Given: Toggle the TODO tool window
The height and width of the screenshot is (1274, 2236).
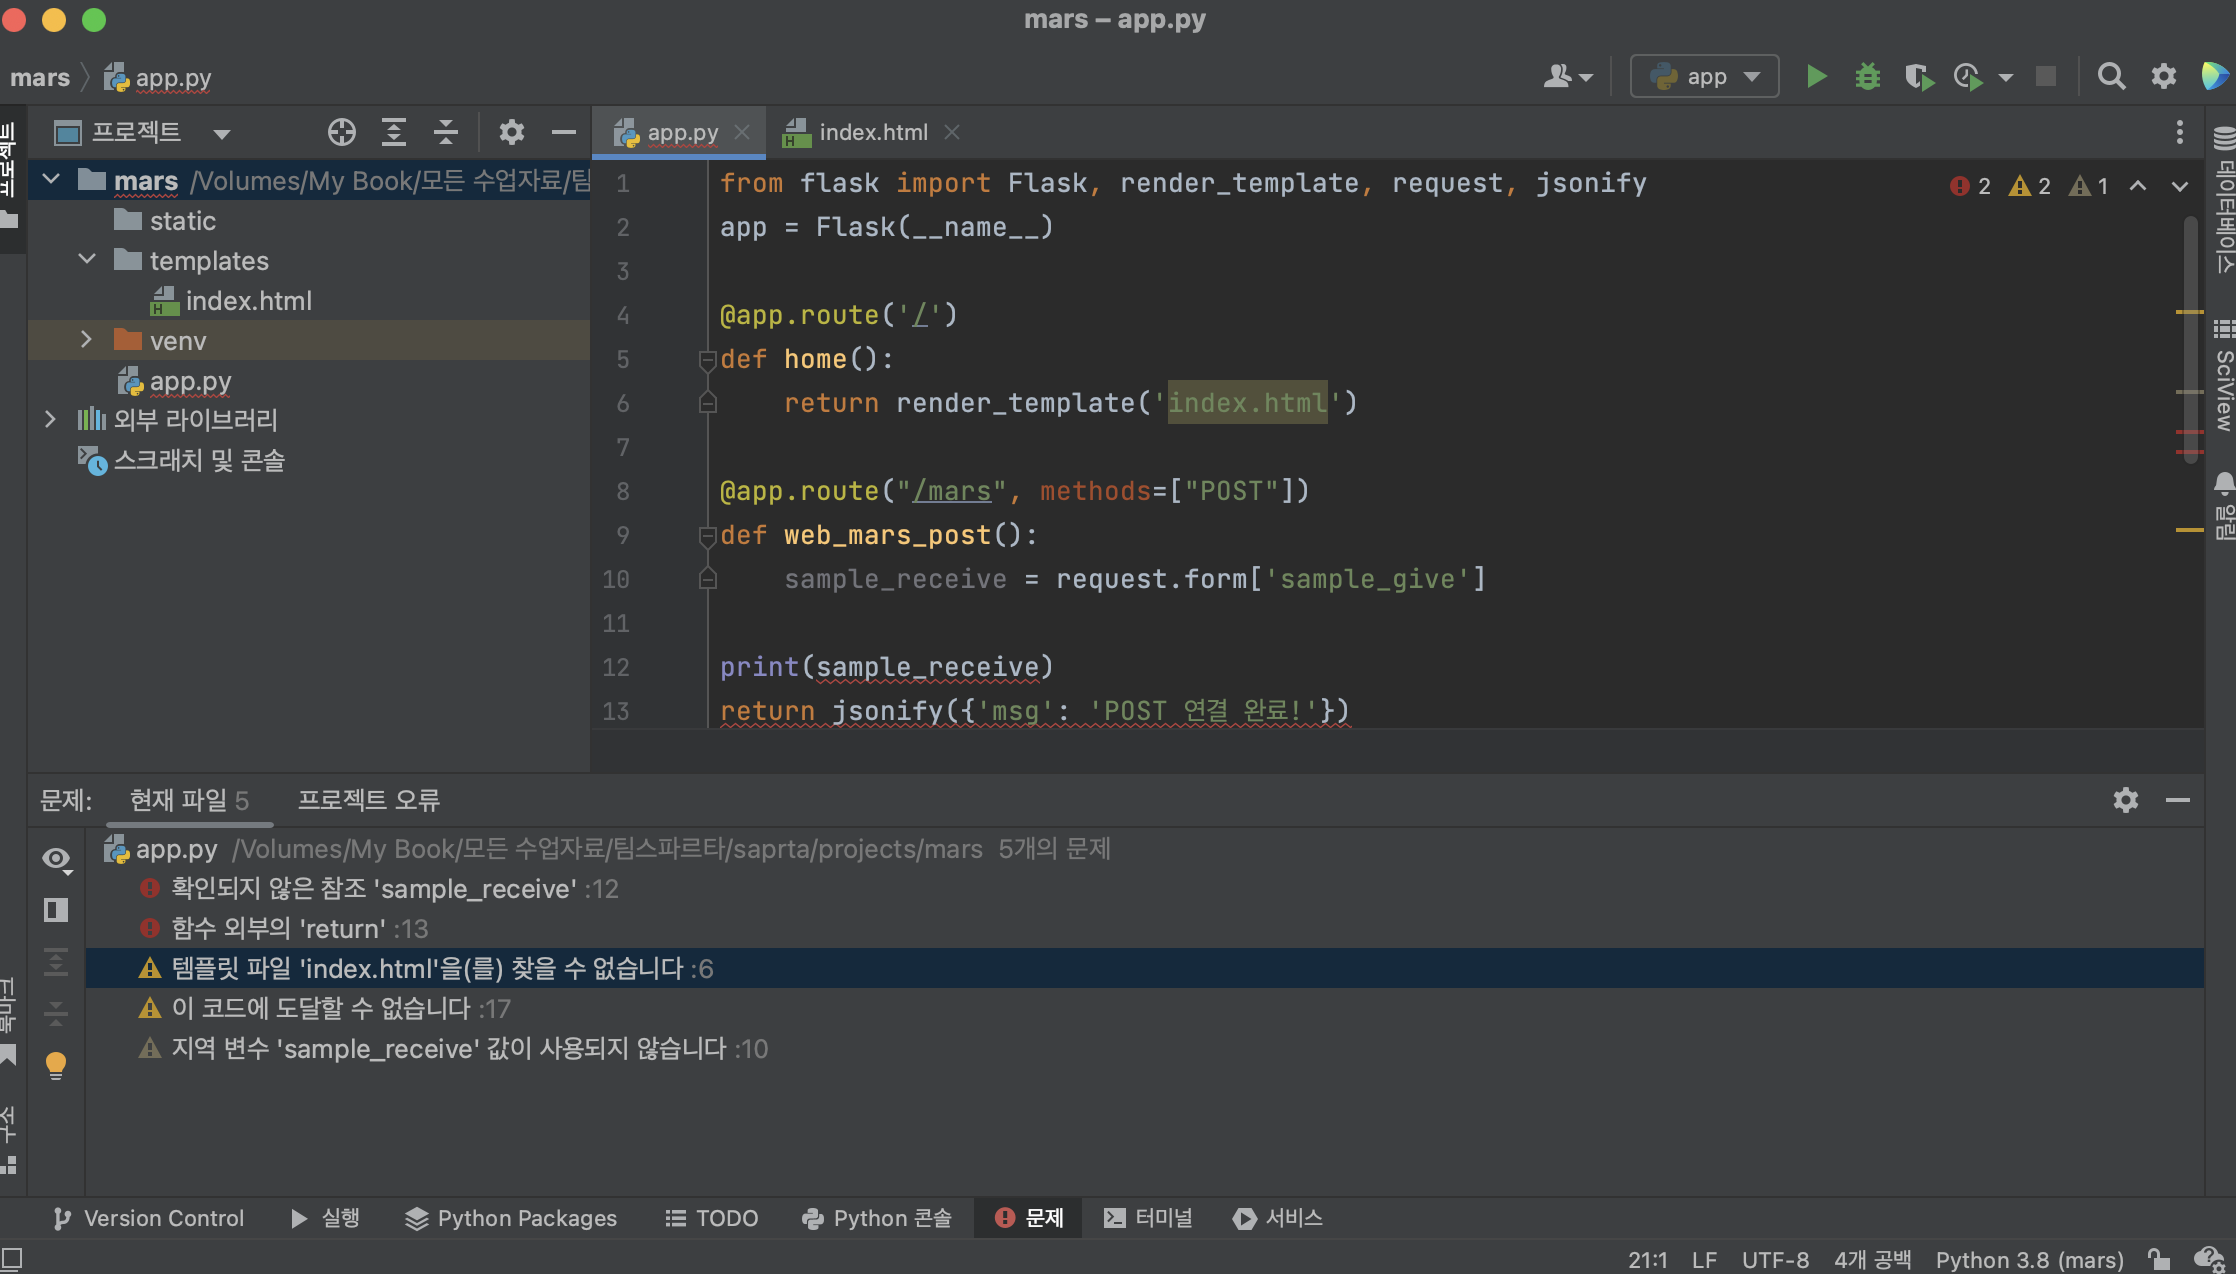Looking at the screenshot, I should (x=712, y=1218).
